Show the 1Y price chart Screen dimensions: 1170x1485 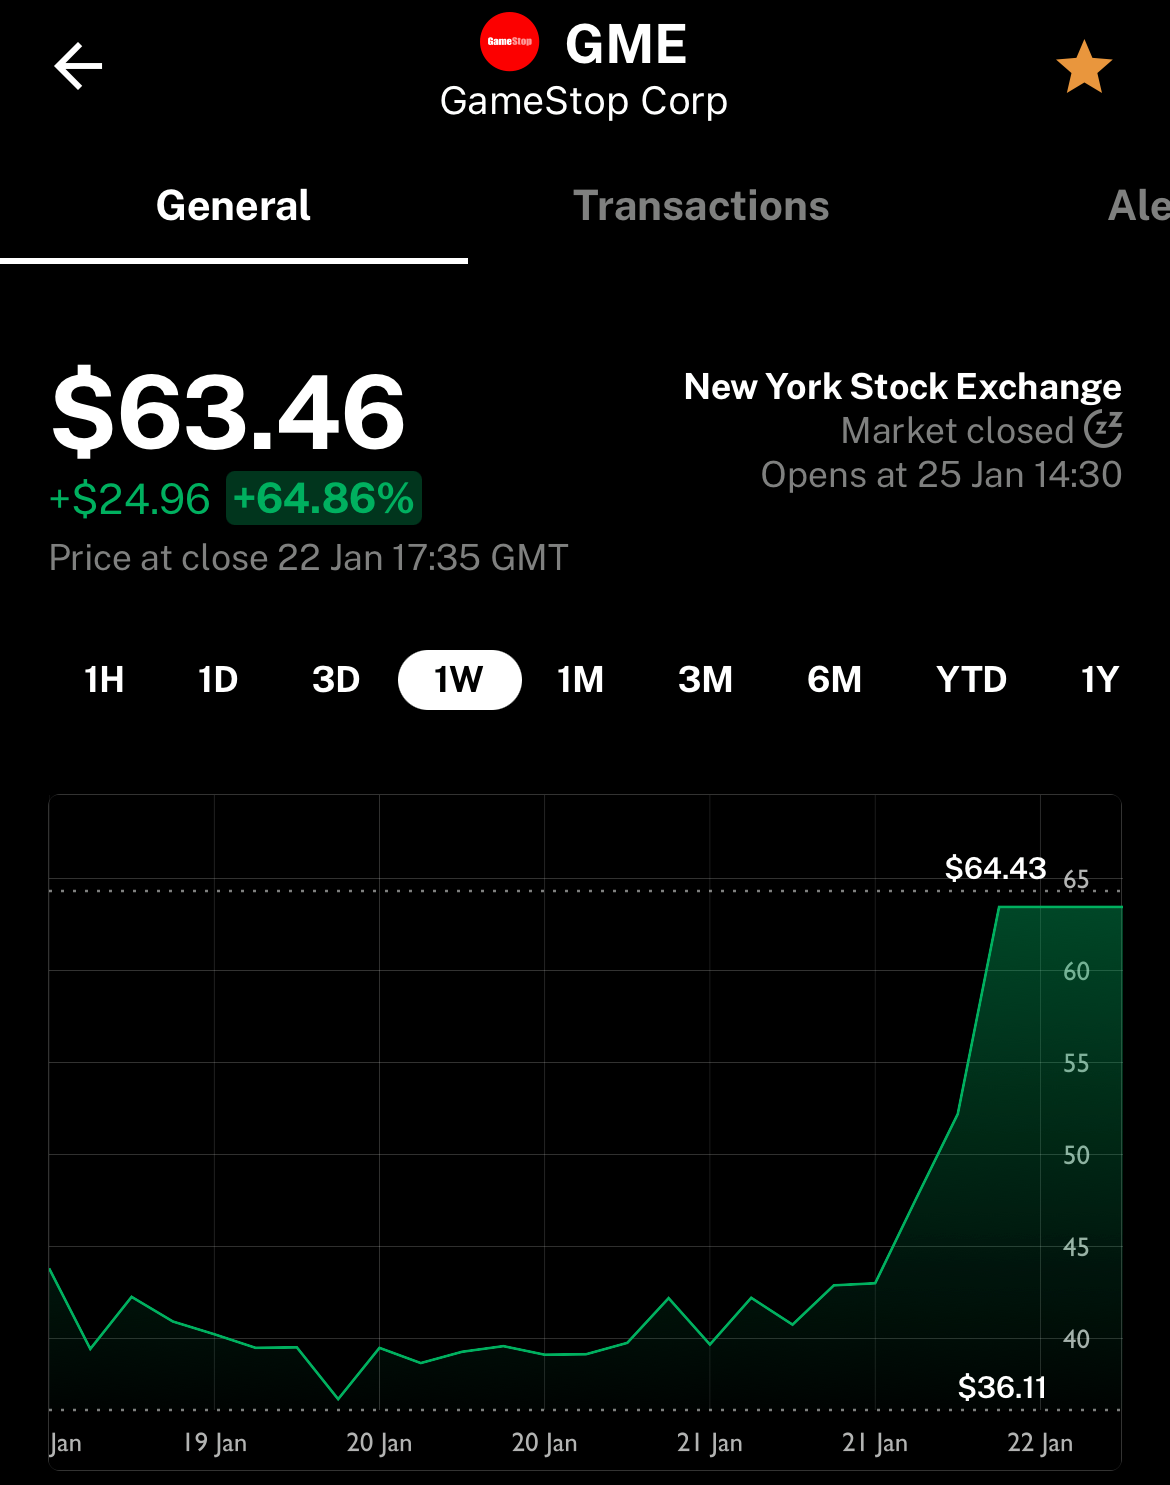(1100, 680)
